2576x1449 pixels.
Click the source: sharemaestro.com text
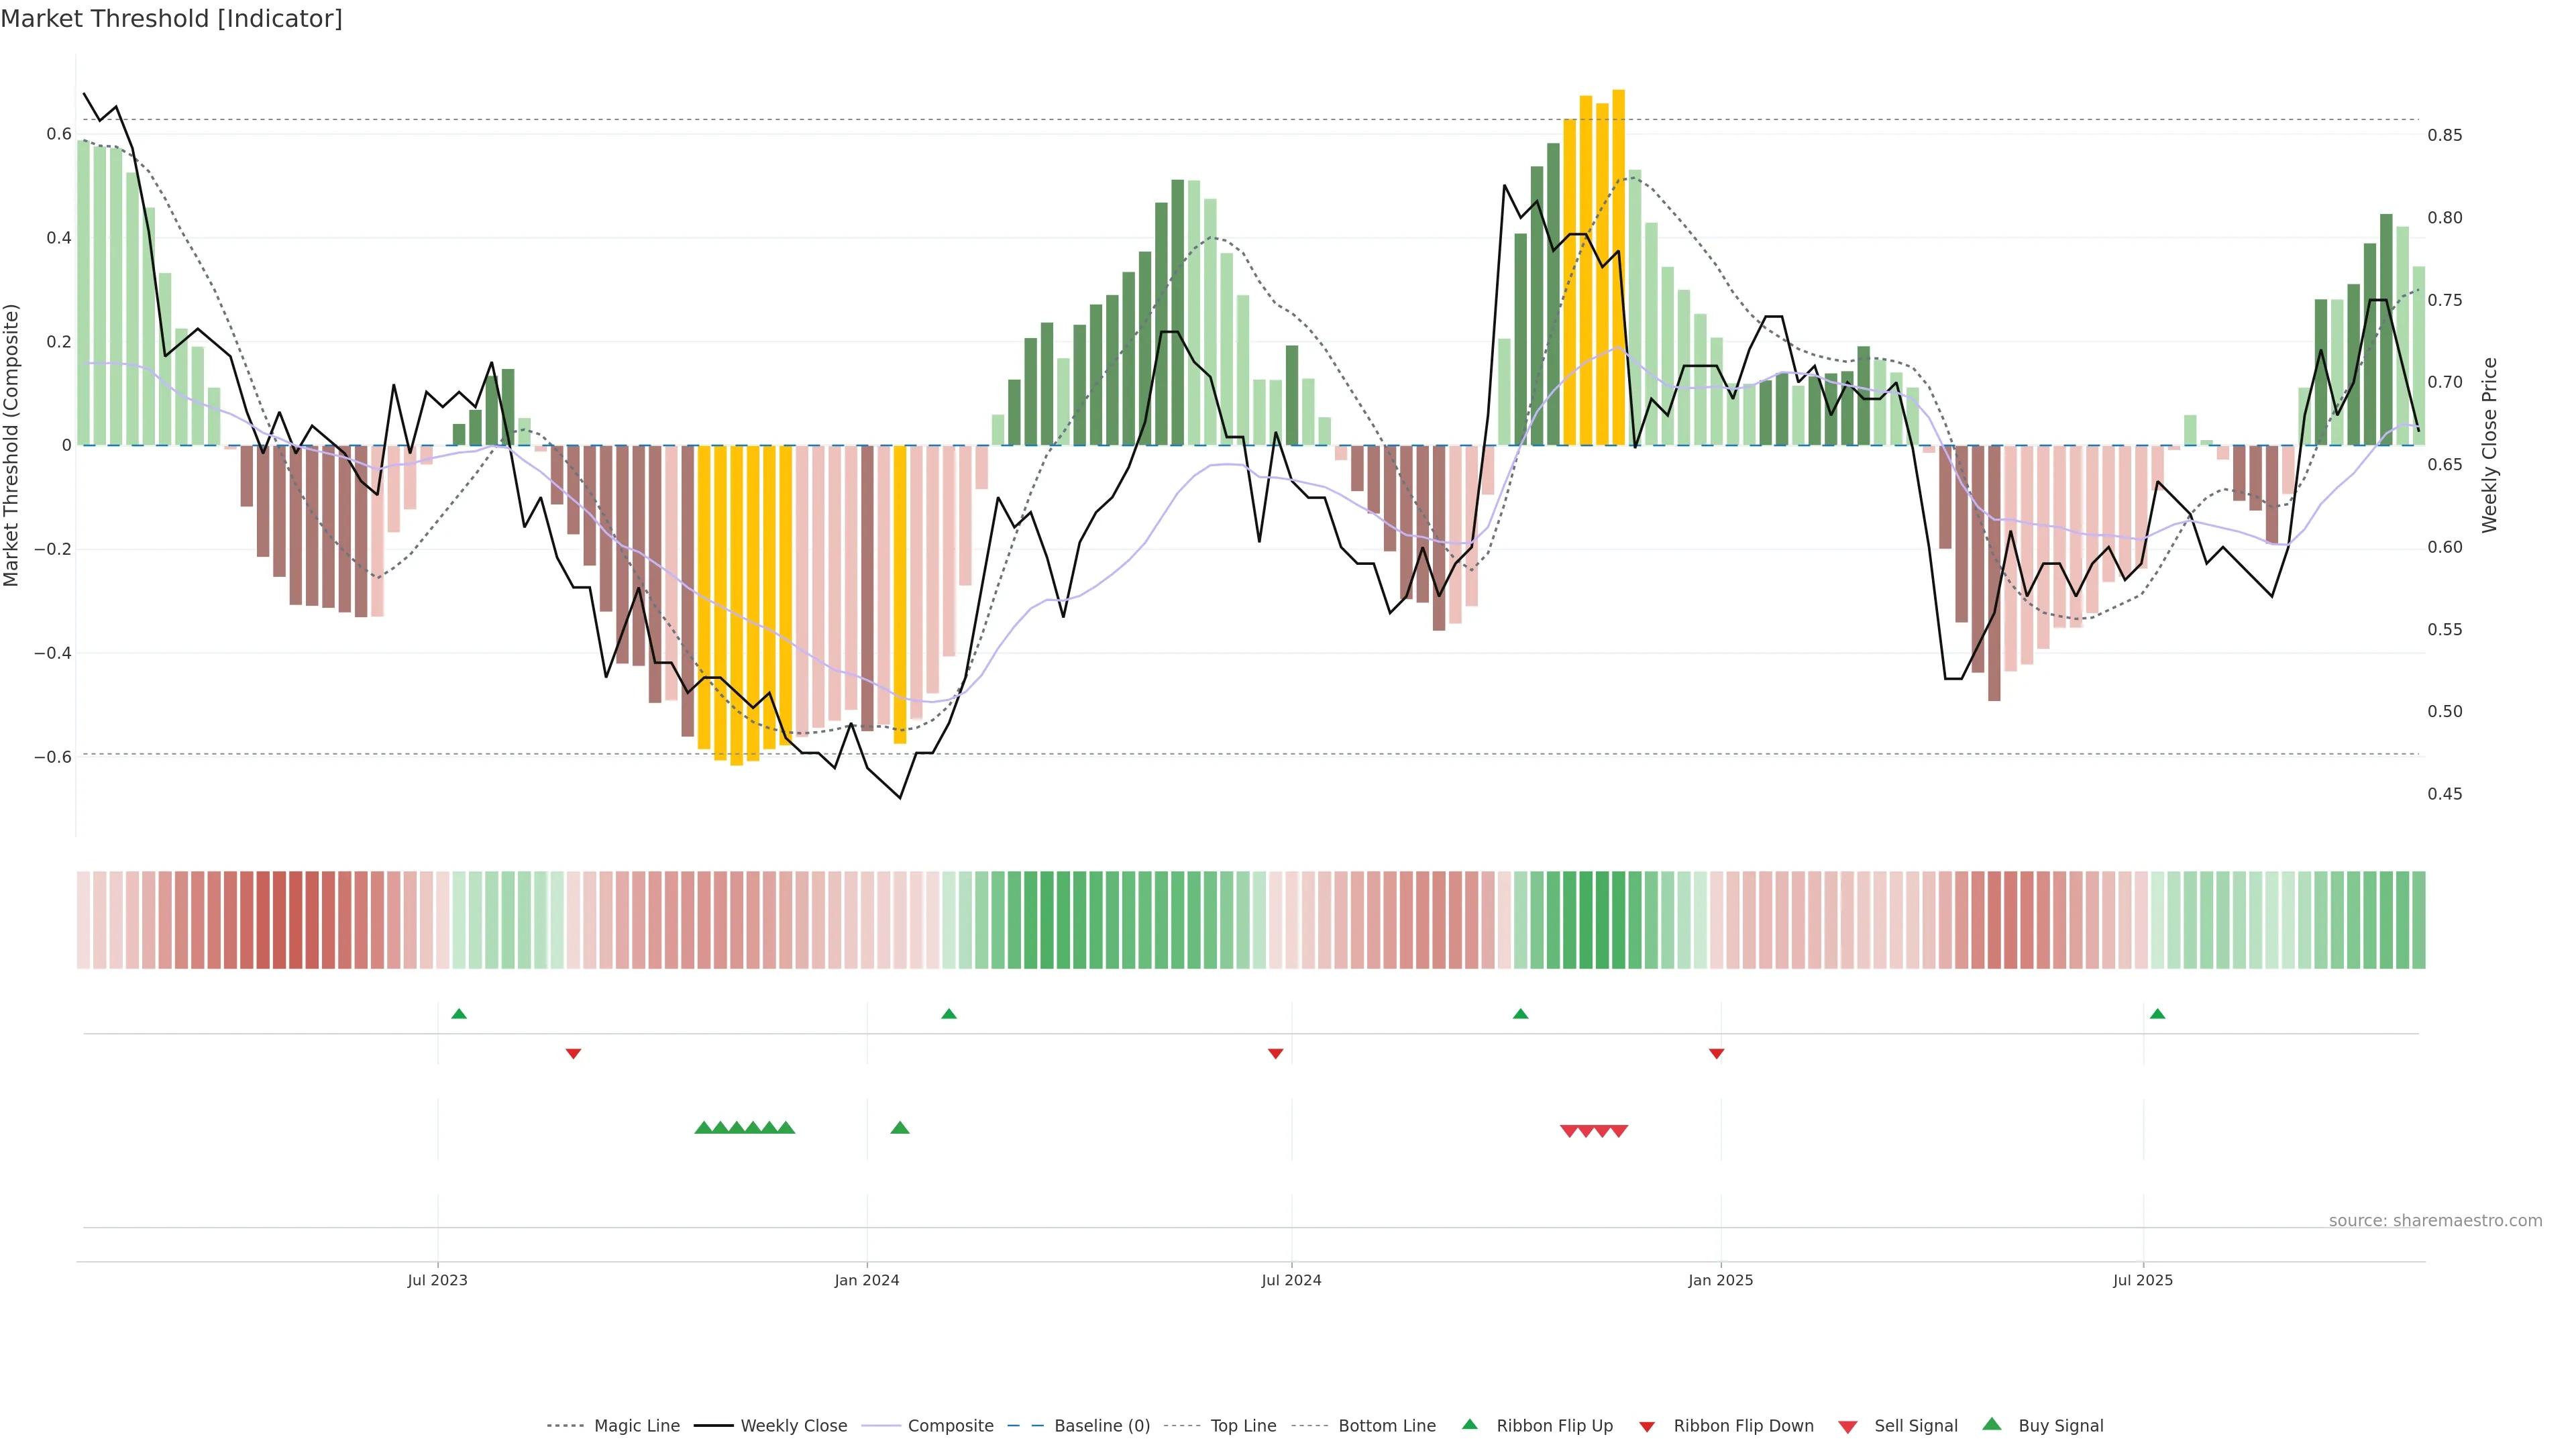[2435, 1221]
